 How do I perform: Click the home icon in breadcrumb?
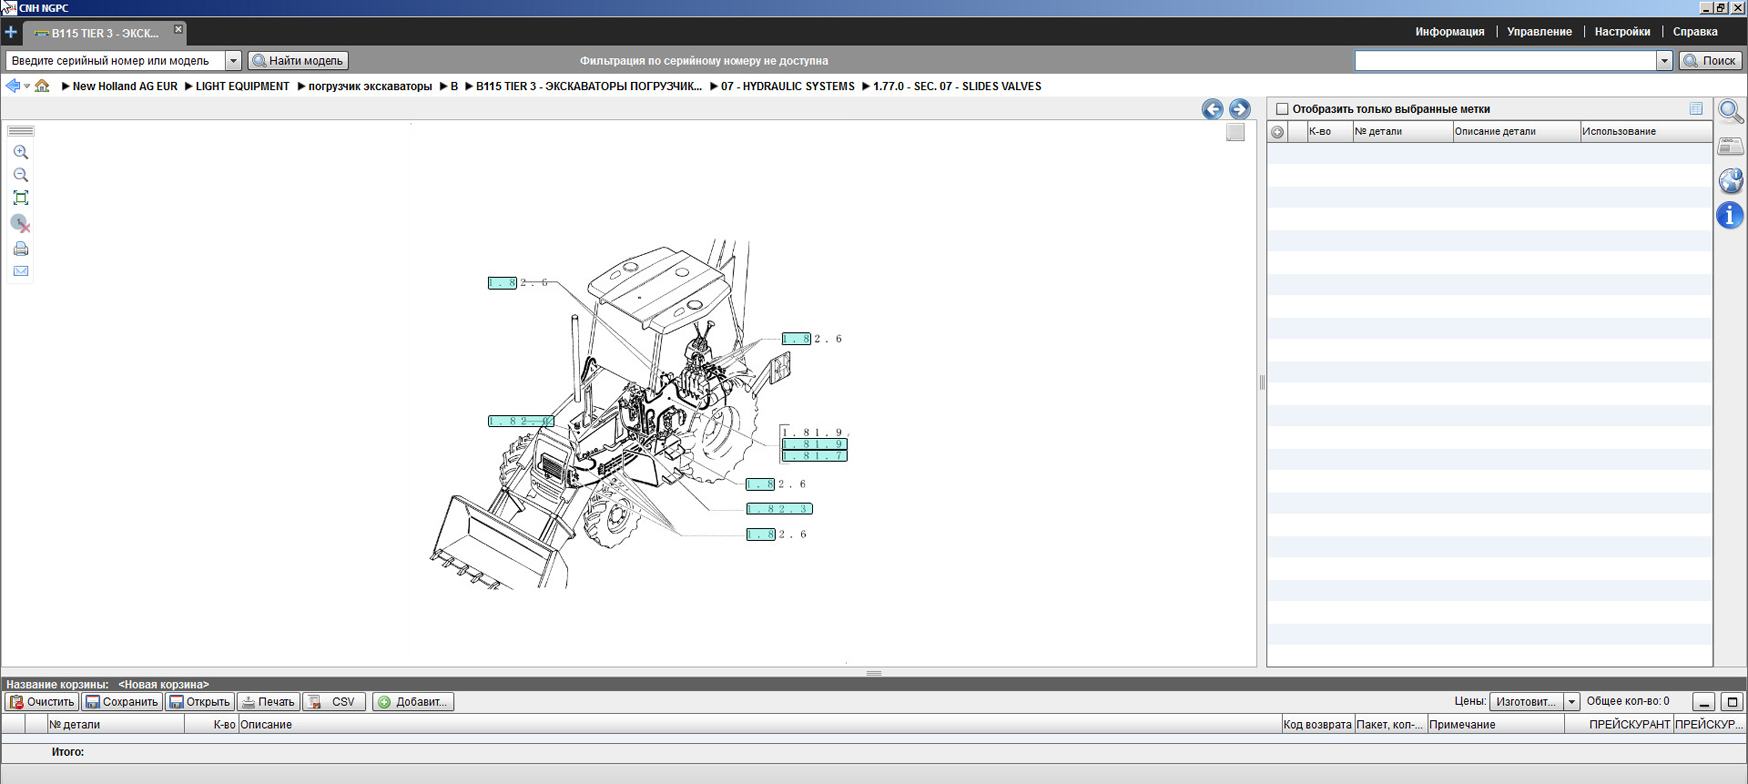42,86
